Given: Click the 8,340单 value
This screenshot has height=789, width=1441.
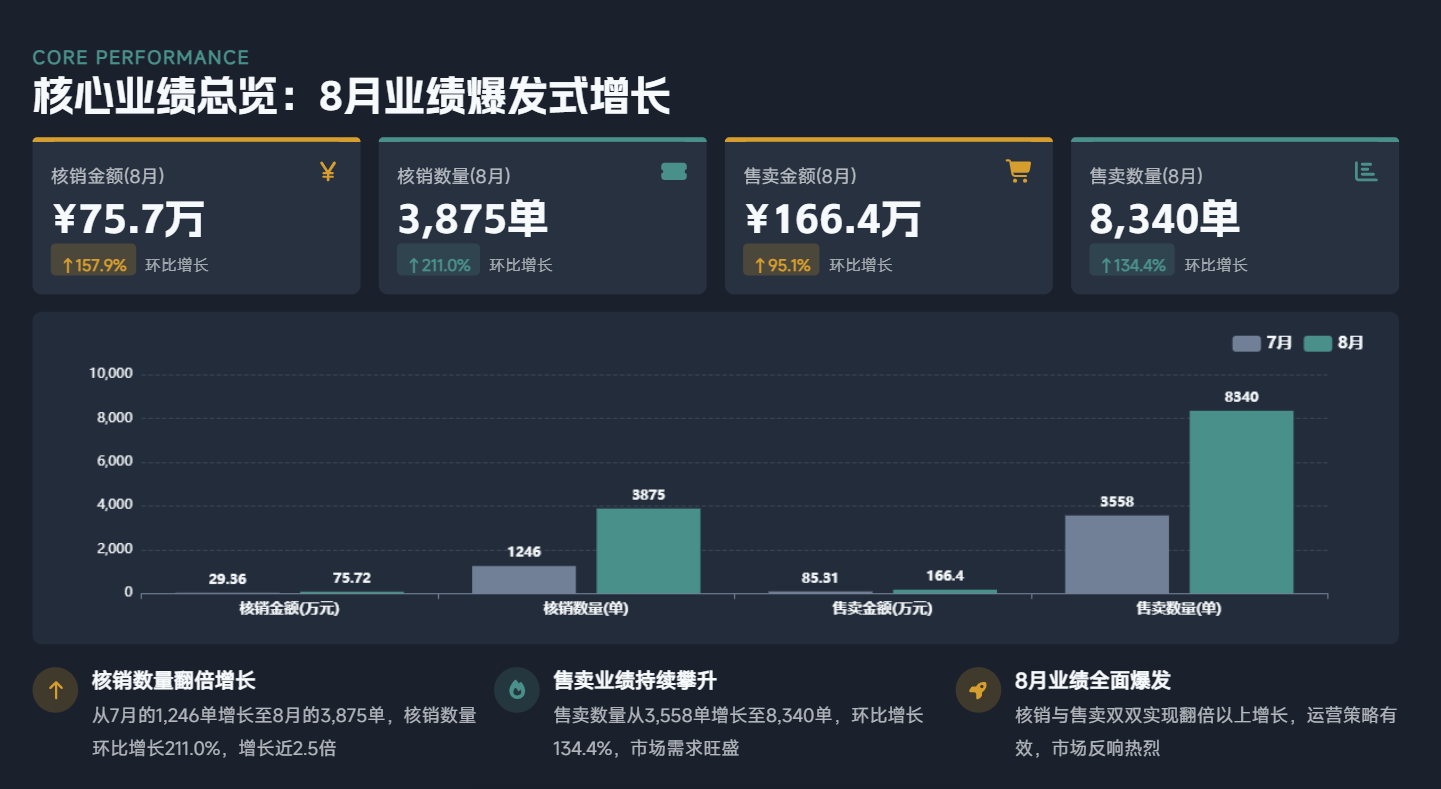Looking at the screenshot, I should [x=1165, y=219].
